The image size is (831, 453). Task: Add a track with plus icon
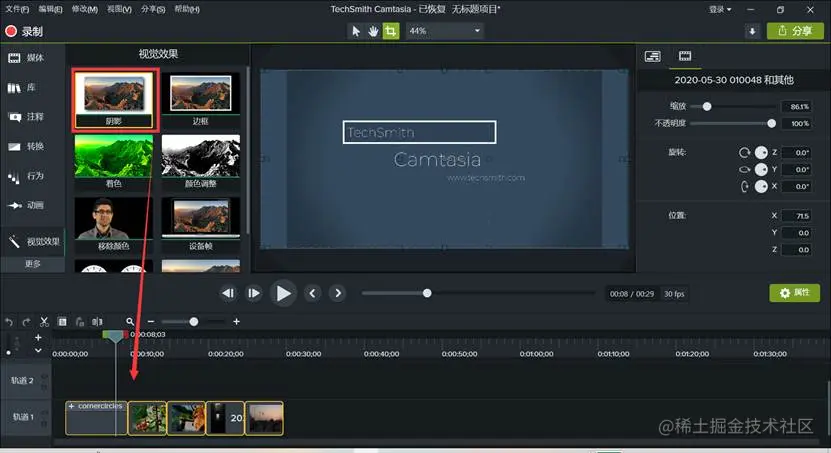pos(38,337)
